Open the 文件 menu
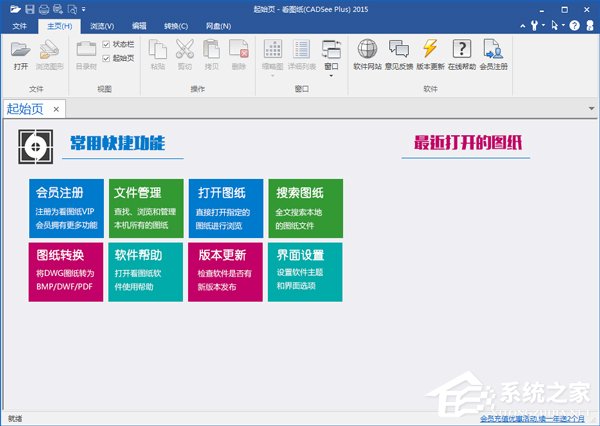600x426 pixels. coord(20,26)
